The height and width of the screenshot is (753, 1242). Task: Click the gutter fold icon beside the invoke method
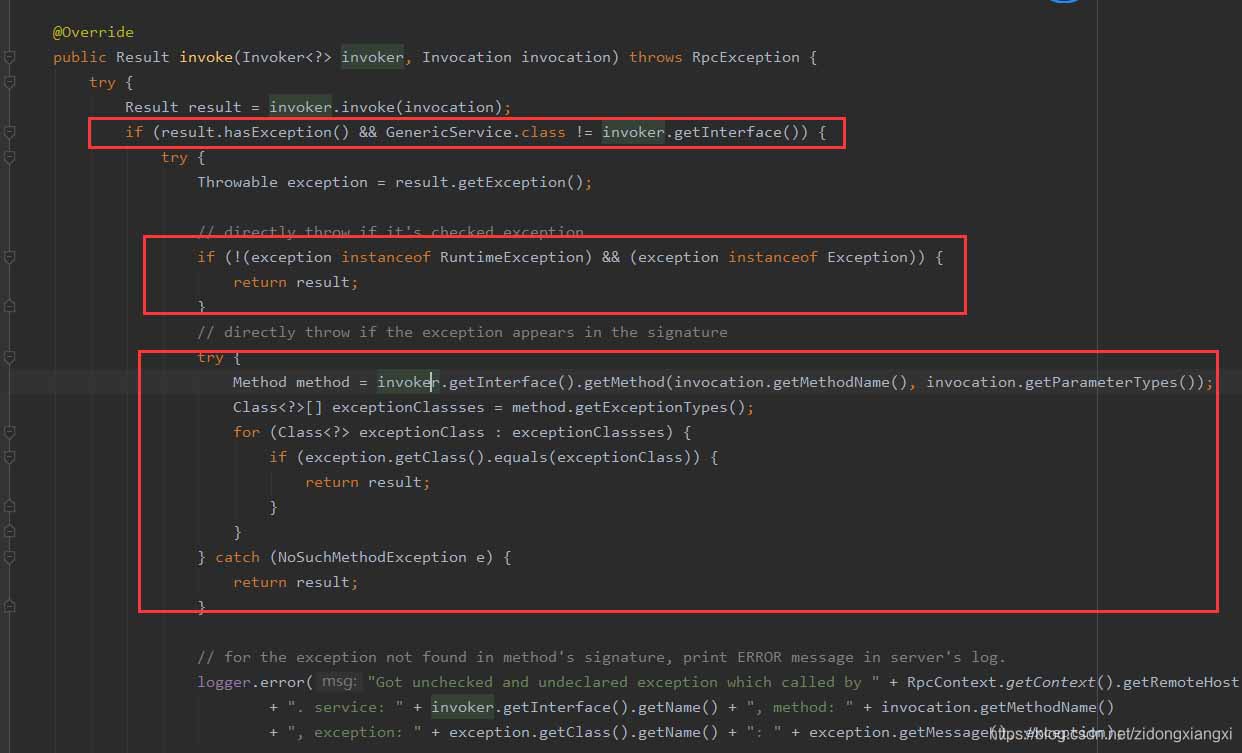(10, 57)
